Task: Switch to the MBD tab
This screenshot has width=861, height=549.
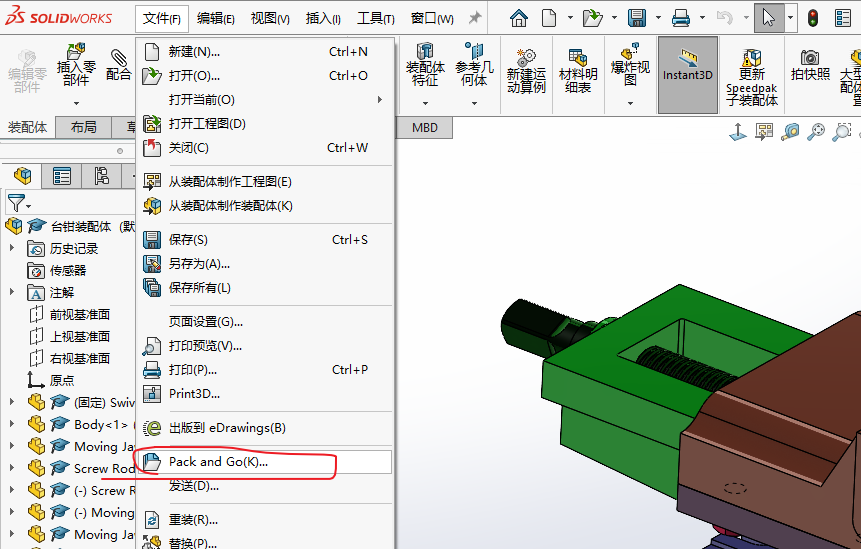Action: coord(425,127)
